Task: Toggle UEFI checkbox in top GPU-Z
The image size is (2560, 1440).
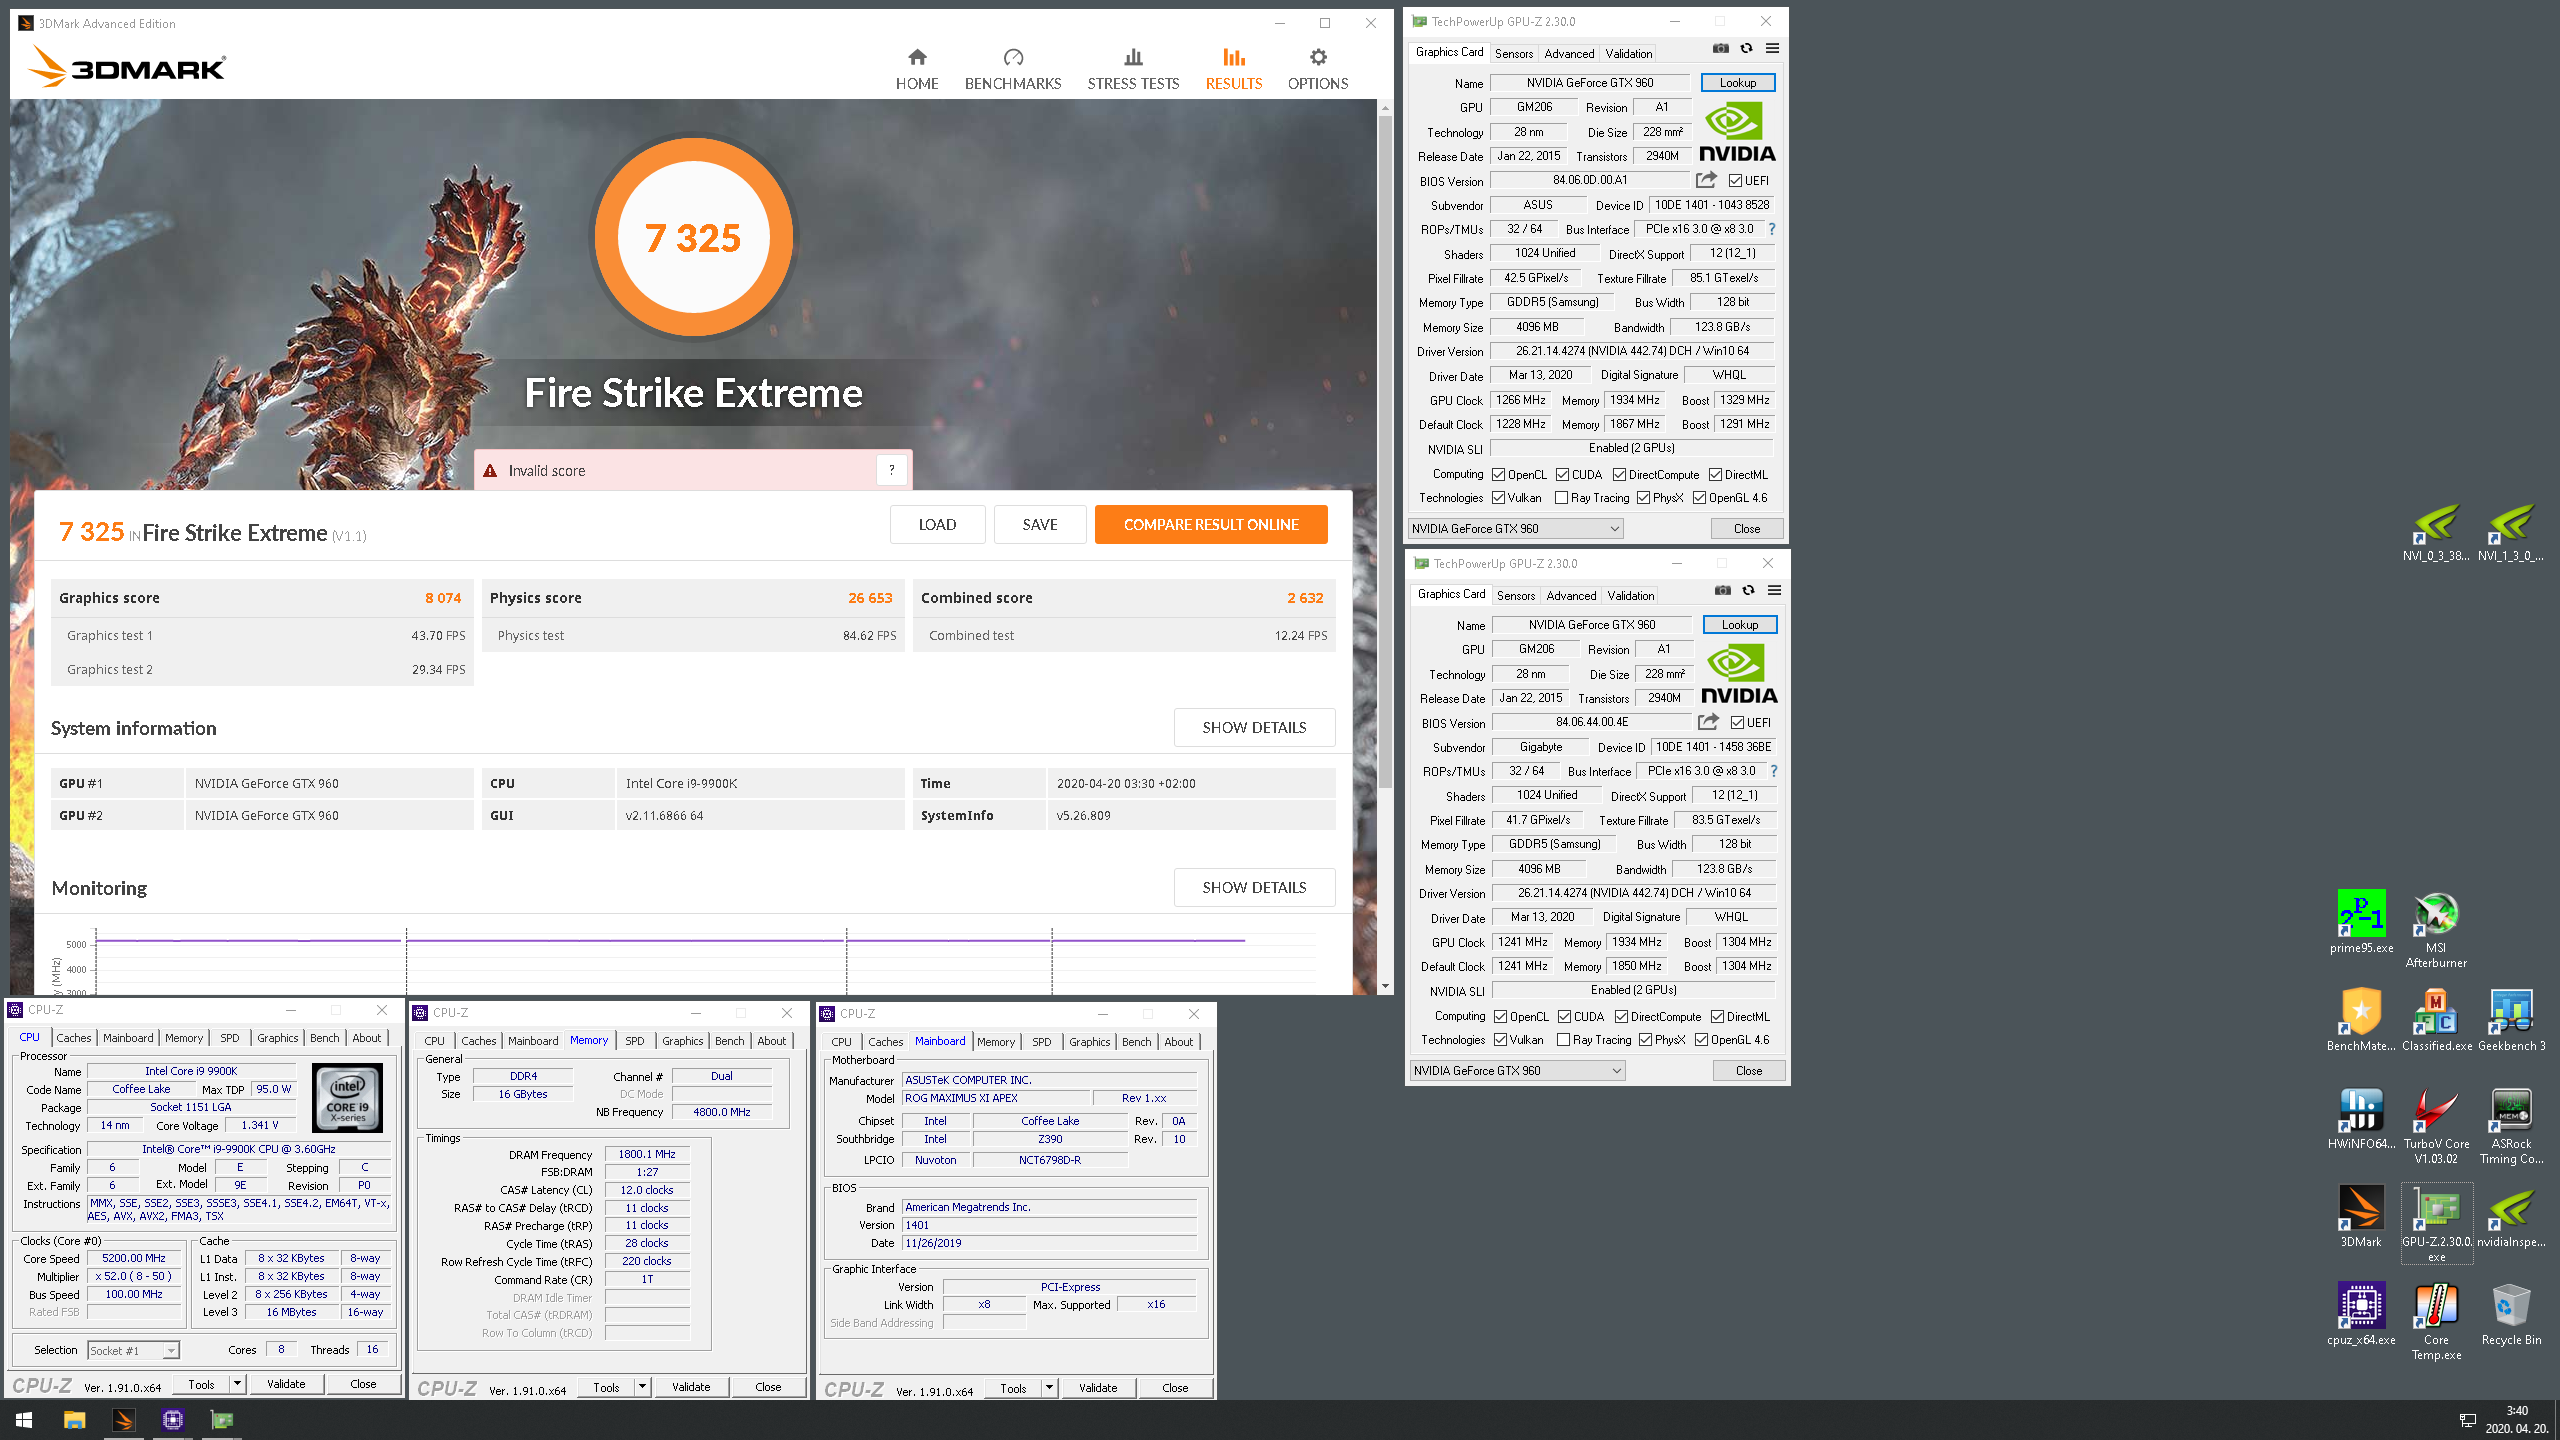Action: tap(1735, 181)
